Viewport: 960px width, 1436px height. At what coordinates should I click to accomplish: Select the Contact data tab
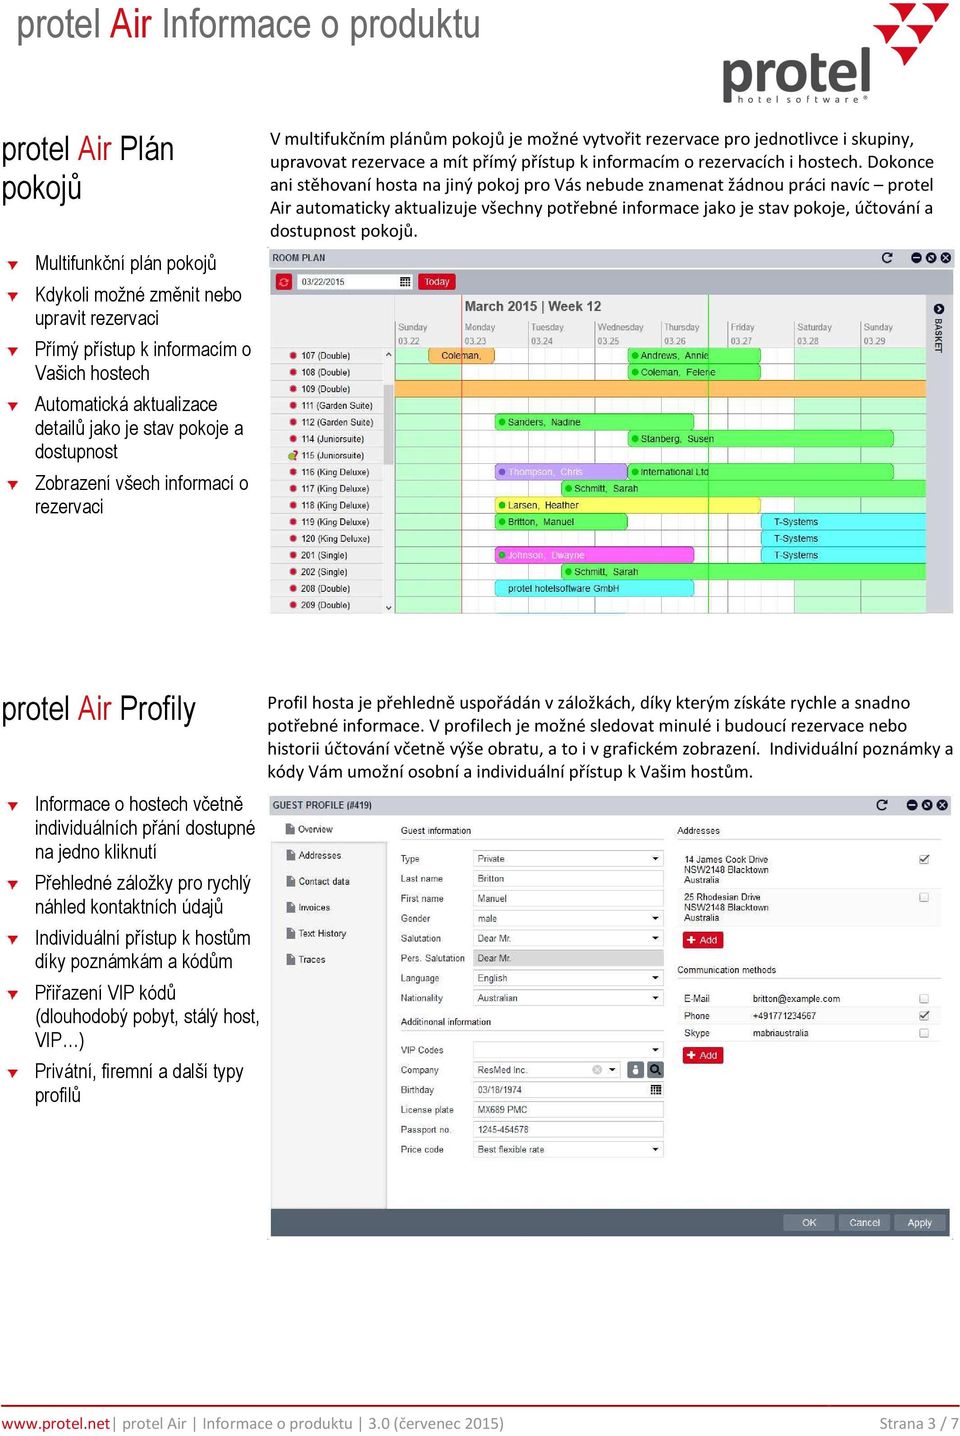328,881
